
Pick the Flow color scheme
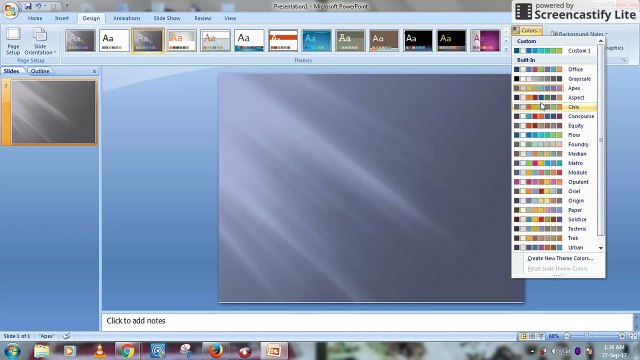tap(554, 135)
